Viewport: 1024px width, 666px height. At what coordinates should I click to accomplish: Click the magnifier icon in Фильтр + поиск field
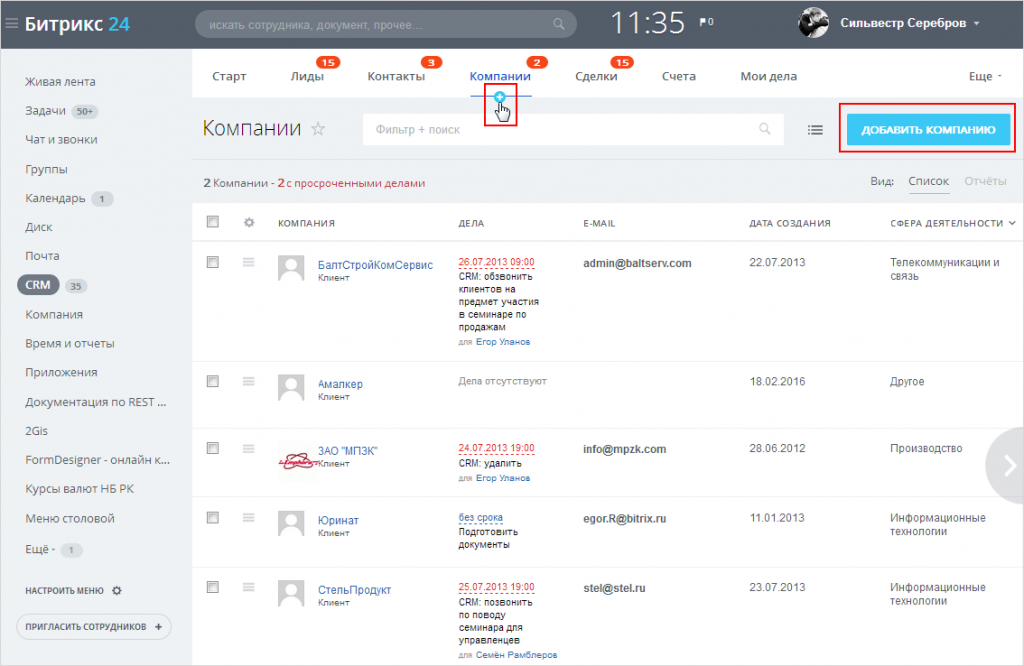point(765,129)
